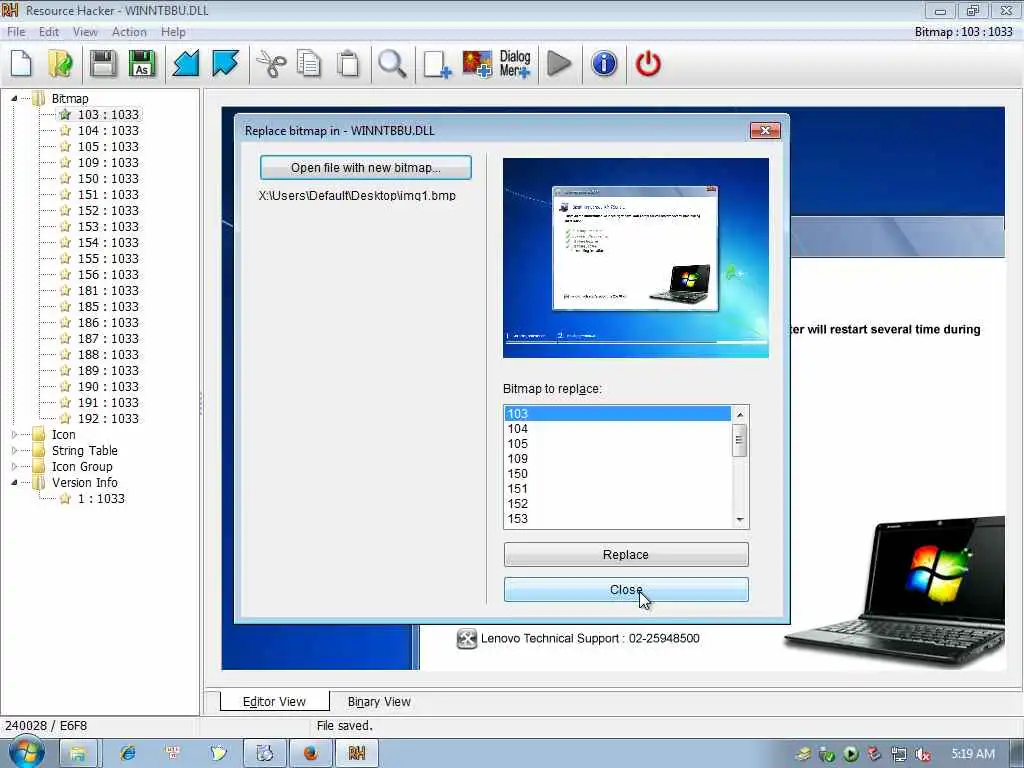The height and width of the screenshot is (768, 1024).
Task: Open the Start menu orb
Action: coord(26,752)
